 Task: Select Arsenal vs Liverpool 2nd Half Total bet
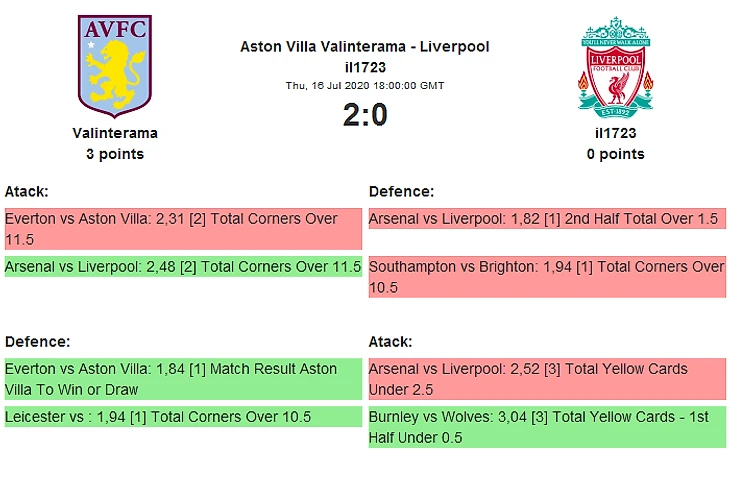click(547, 219)
